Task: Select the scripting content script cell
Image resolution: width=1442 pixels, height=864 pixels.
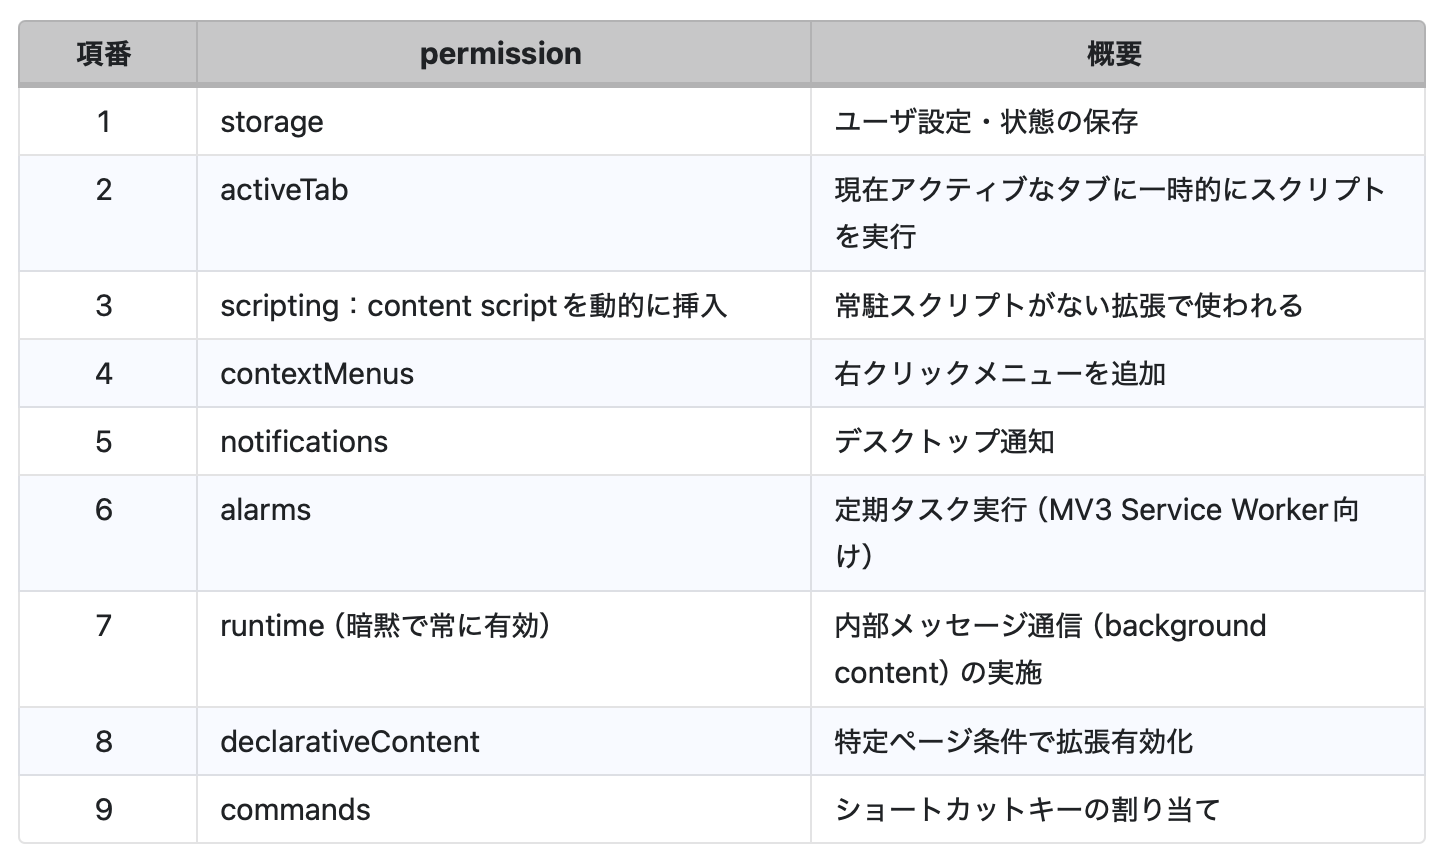Action: point(473,306)
